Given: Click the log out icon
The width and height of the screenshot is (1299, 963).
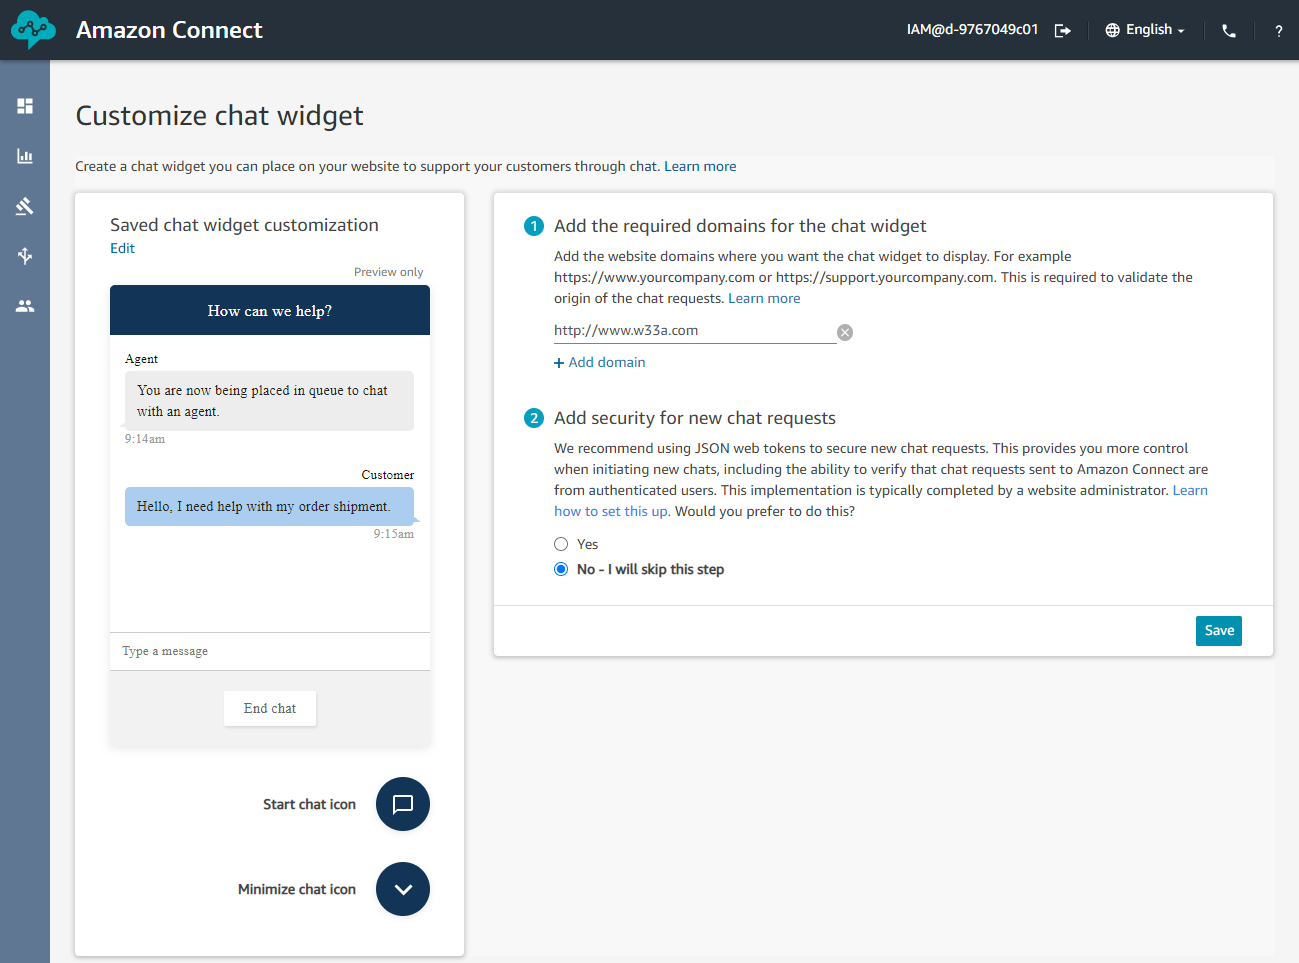Looking at the screenshot, I should tap(1063, 31).
